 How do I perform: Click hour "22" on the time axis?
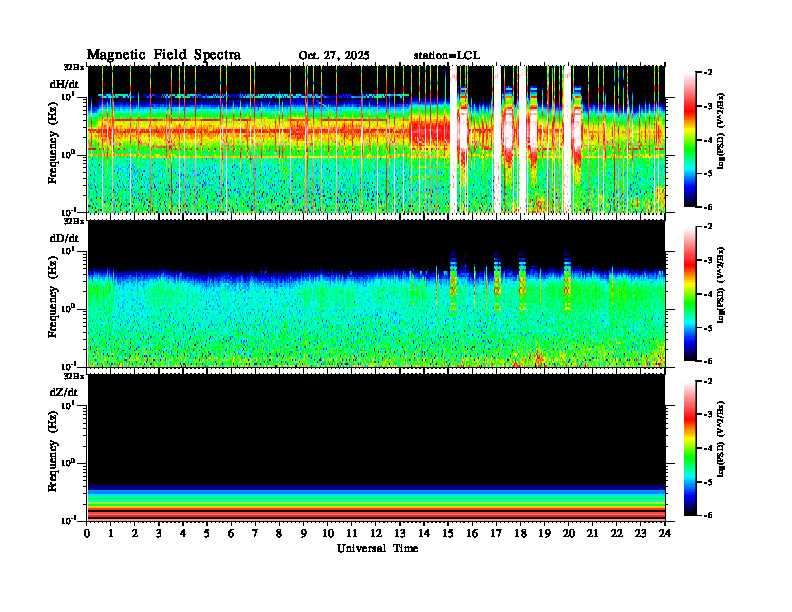point(617,533)
